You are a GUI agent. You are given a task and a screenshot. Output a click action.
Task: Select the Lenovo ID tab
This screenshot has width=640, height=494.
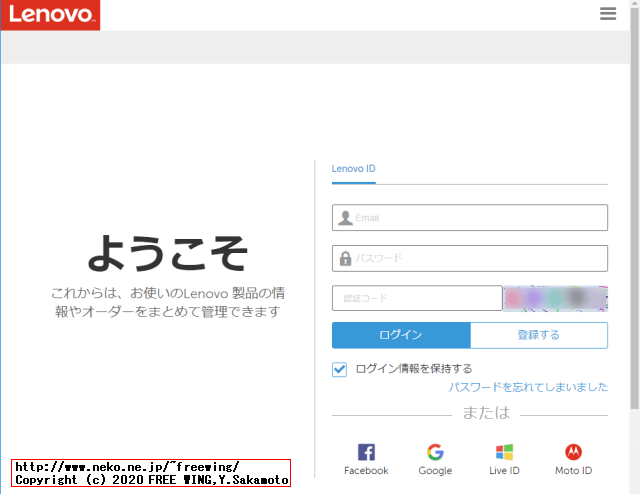pos(353,169)
